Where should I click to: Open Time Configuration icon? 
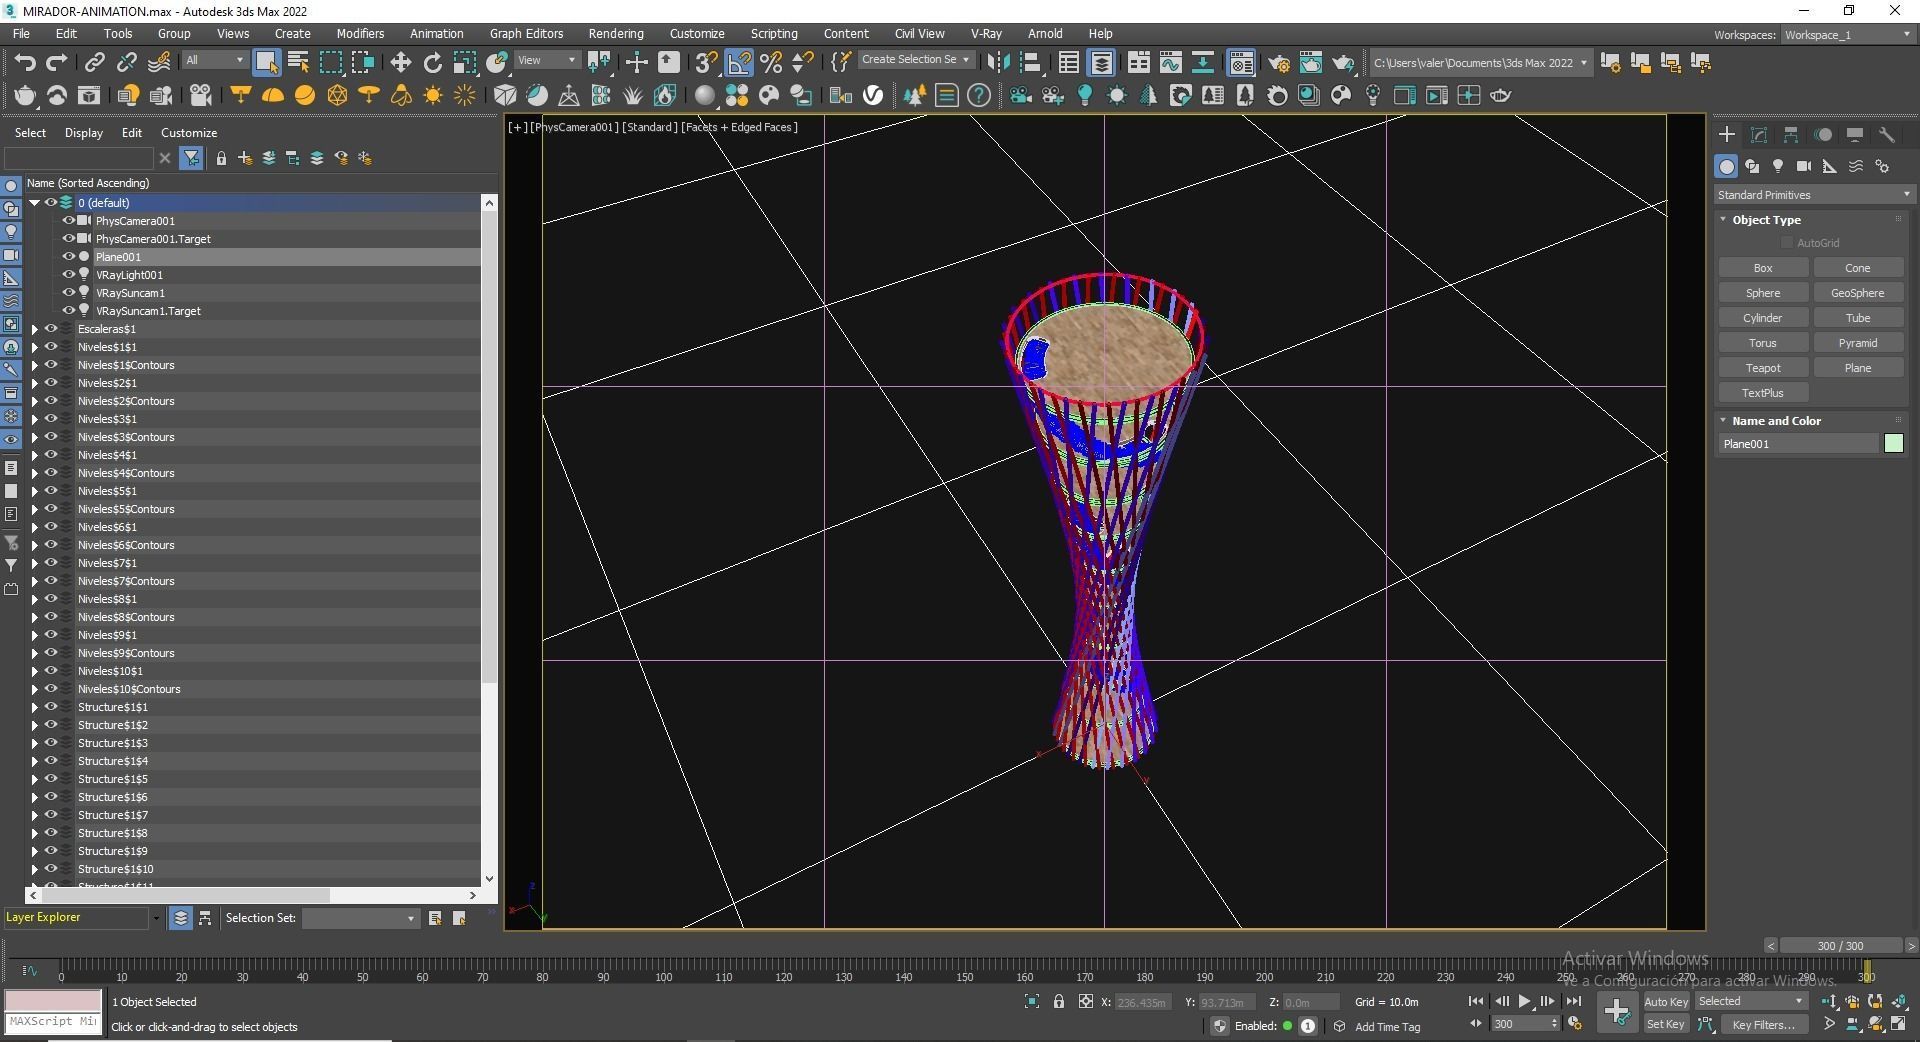pos(1575,1024)
